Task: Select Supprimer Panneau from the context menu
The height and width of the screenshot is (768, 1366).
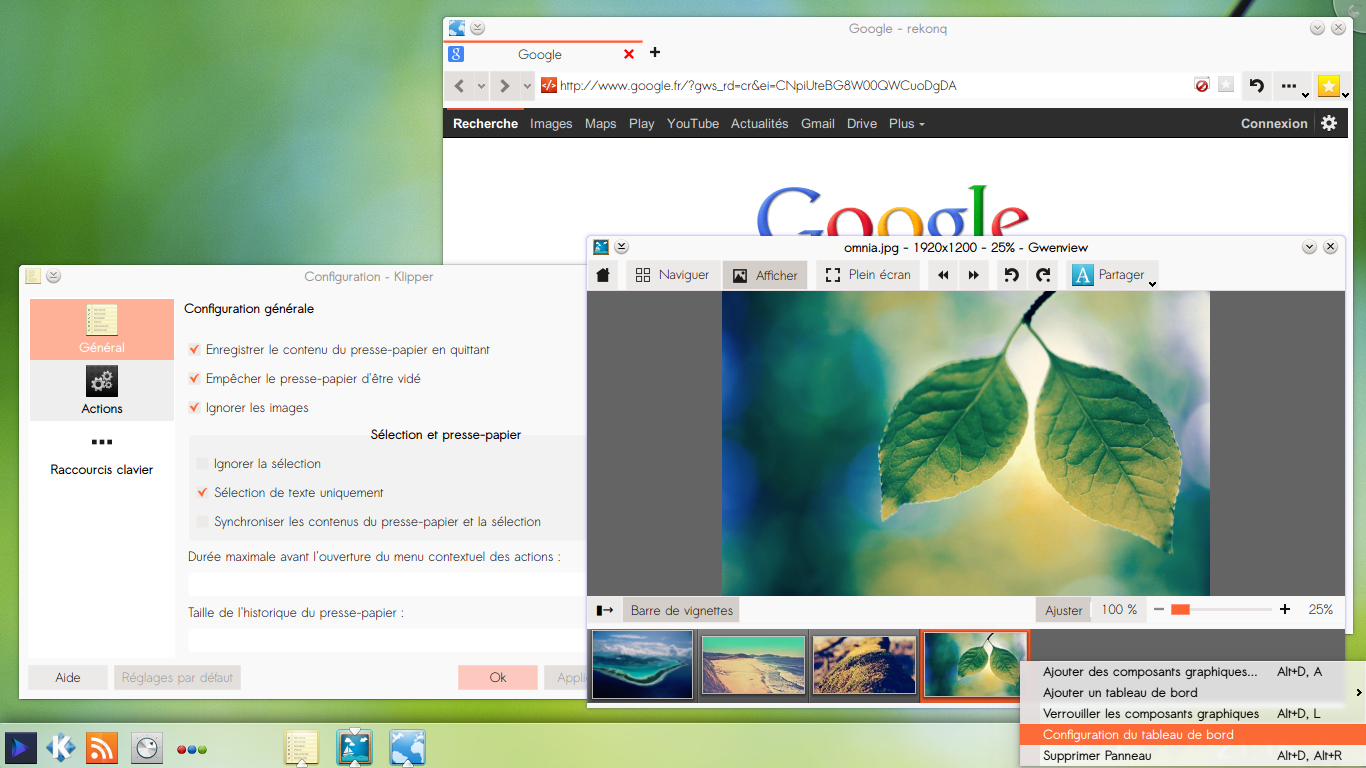Action: pos(1191,756)
